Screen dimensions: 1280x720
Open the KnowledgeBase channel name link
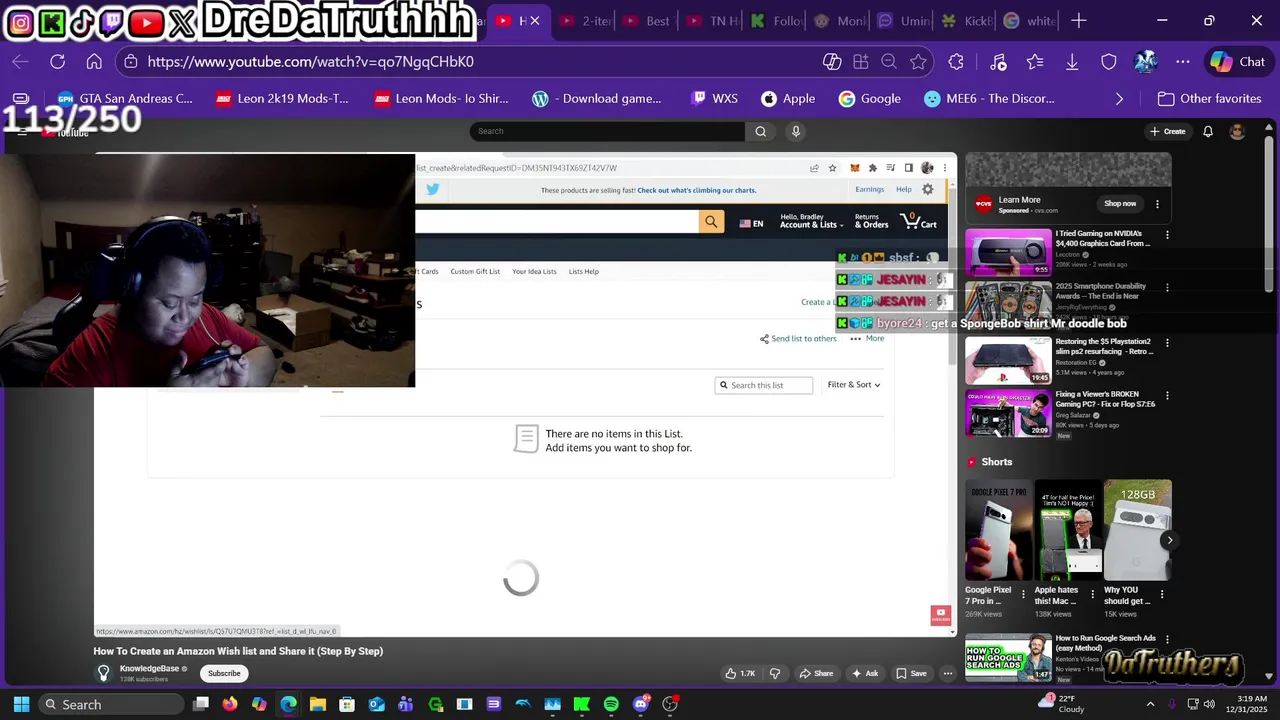pyautogui.click(x=149, y=668)
